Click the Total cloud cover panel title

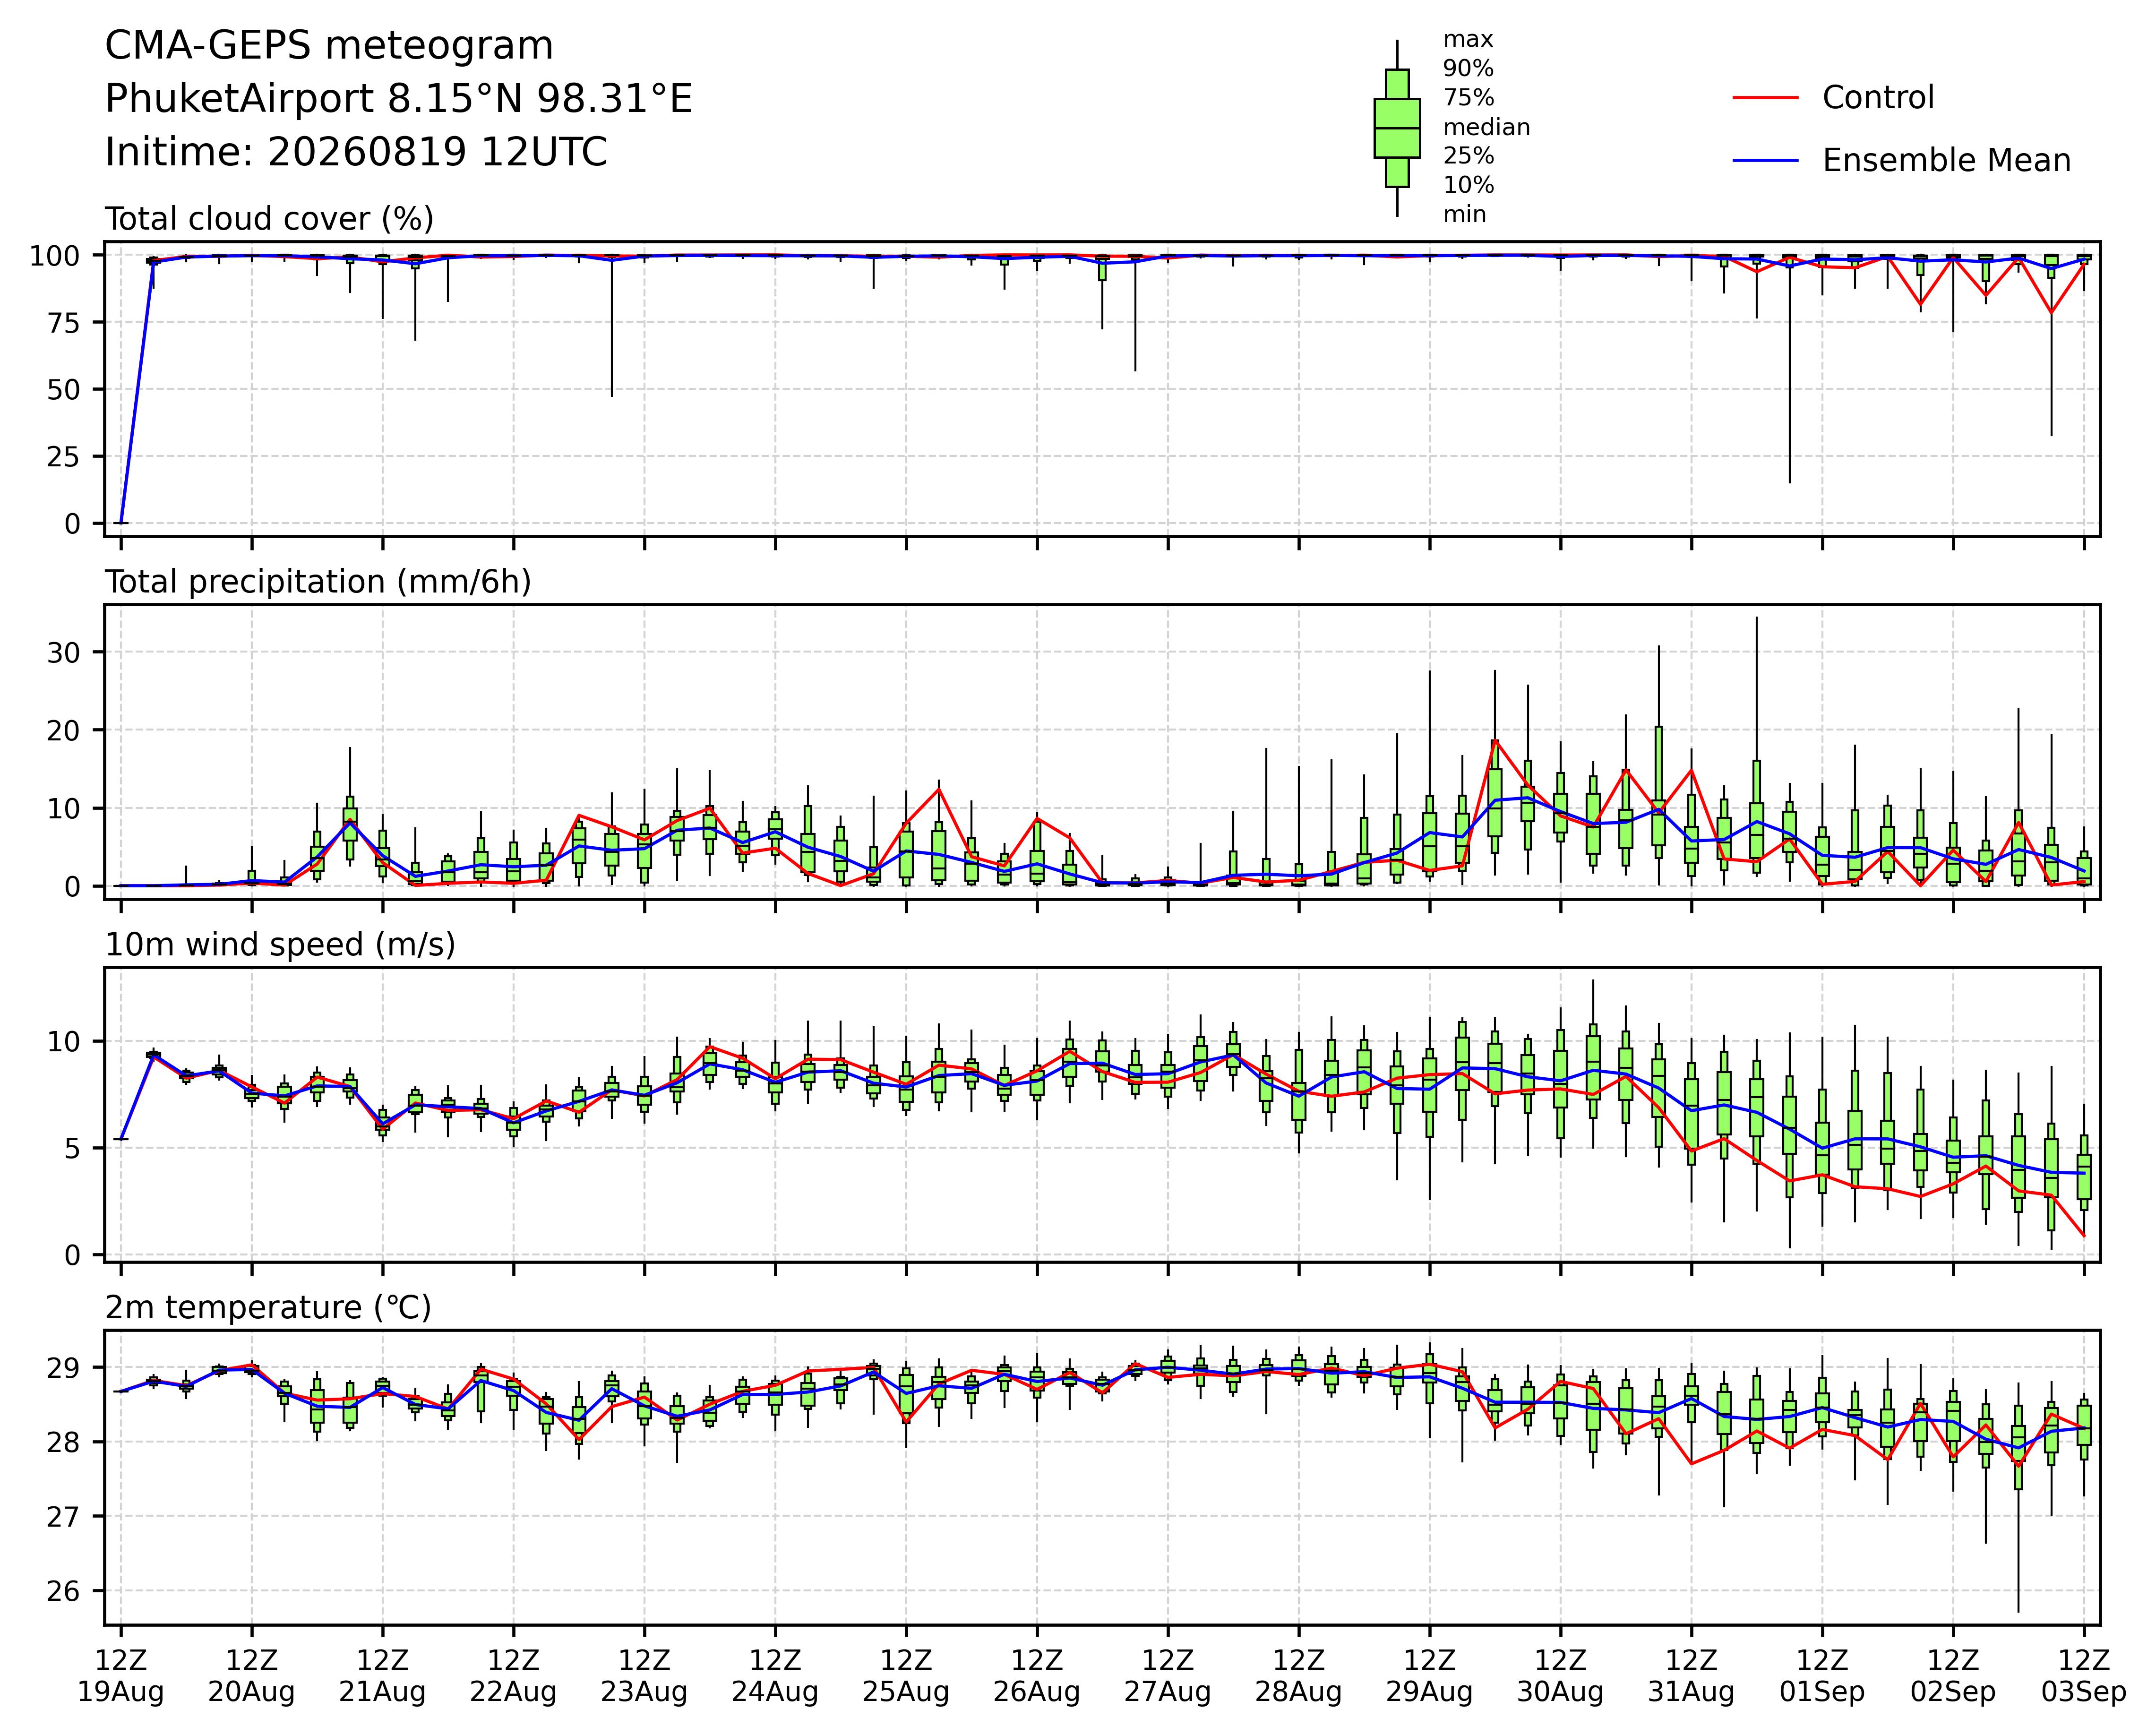pos(269,219)
